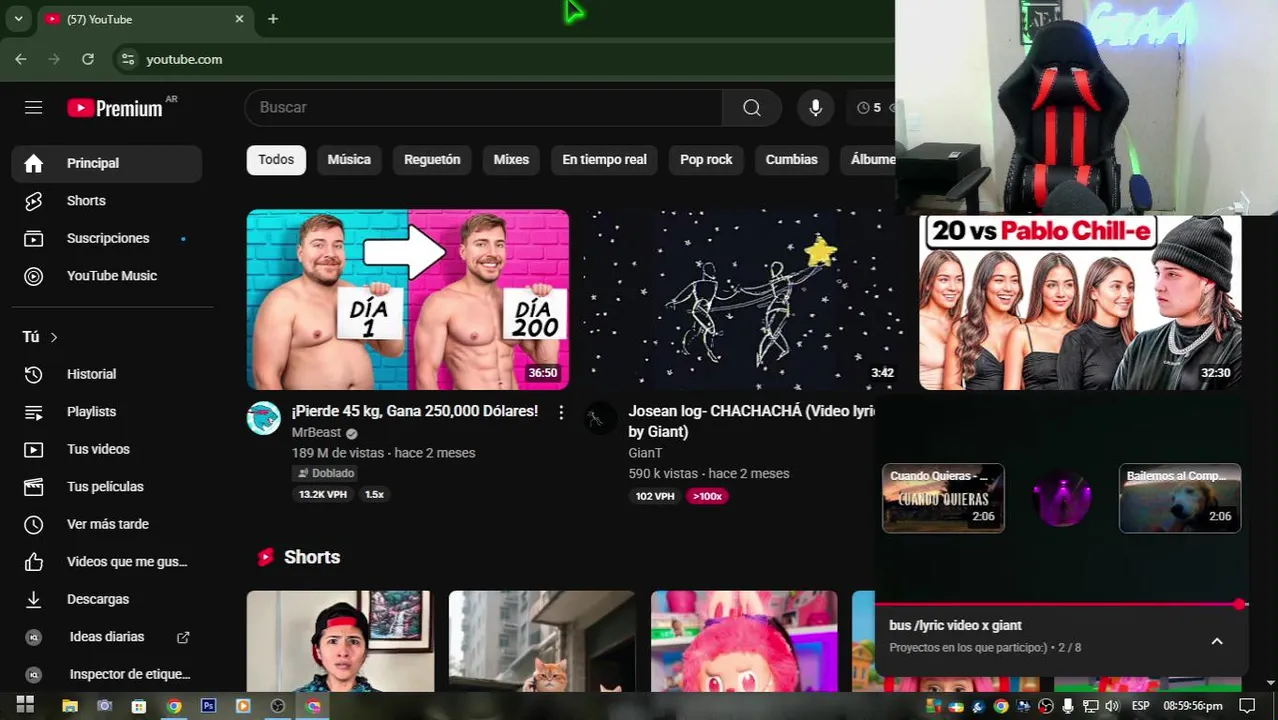Select the Todos filter chip
The height and width of the screenshot is (720, 1278).
point(276,159)
